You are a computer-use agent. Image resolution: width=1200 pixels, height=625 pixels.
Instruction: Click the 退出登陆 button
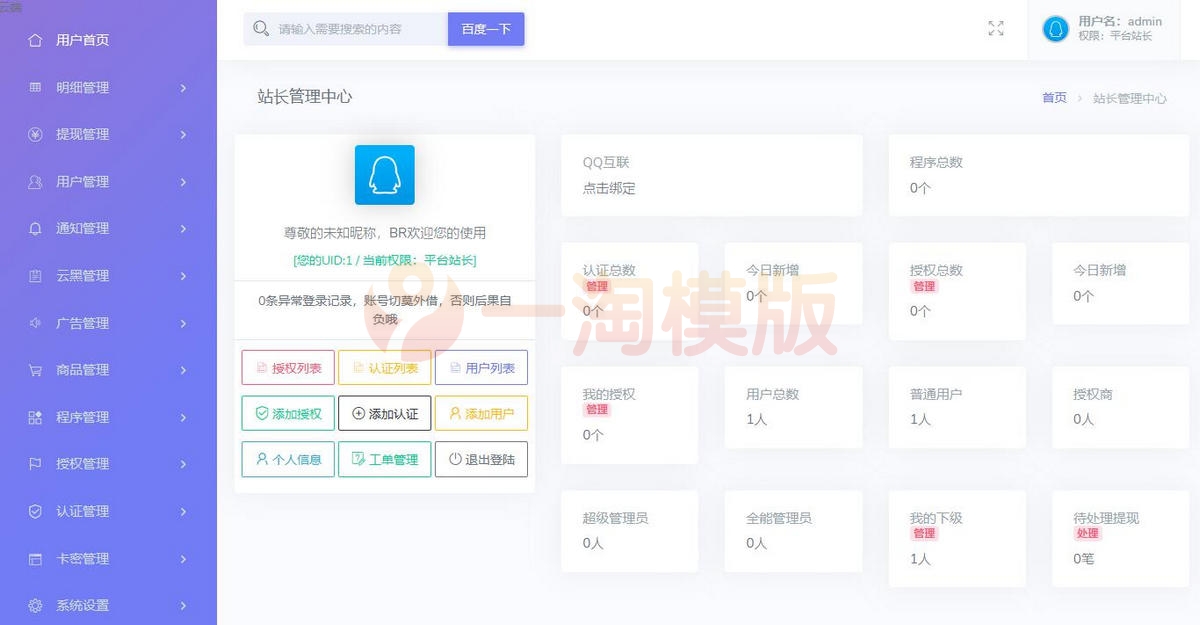click(481, 459)
